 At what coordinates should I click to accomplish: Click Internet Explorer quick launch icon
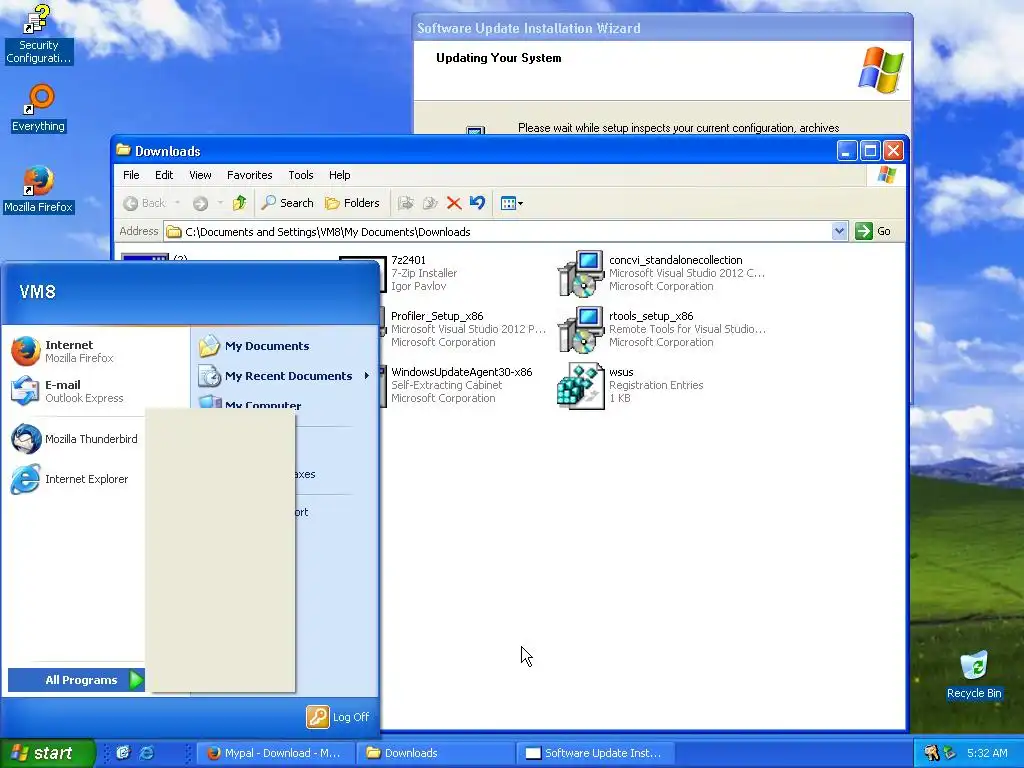point(148,753)
